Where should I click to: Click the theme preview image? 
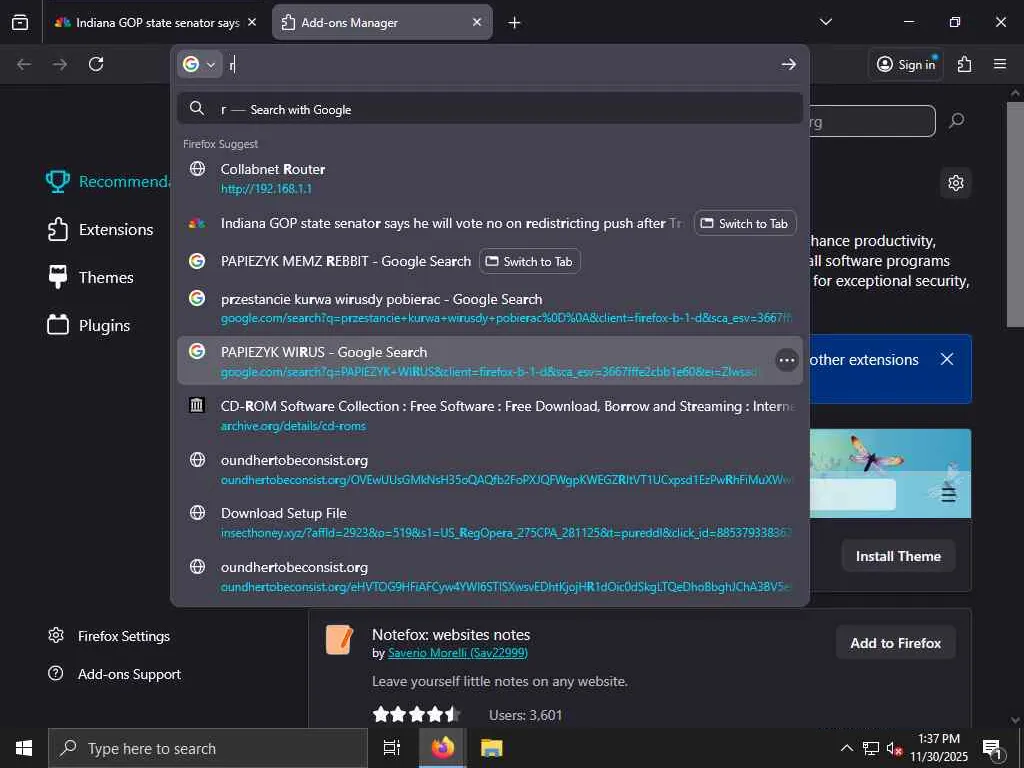(890, 473)
